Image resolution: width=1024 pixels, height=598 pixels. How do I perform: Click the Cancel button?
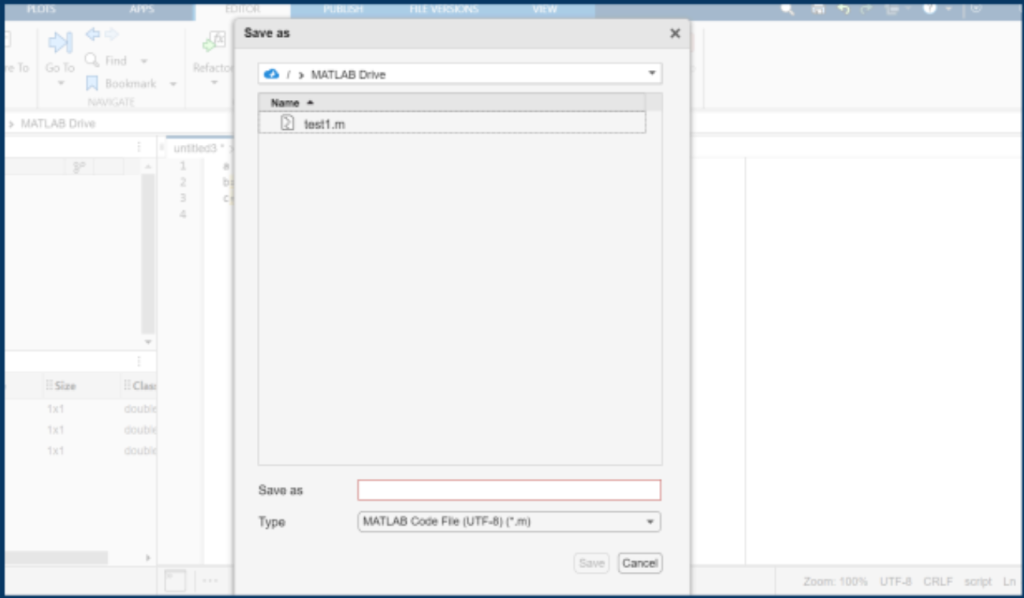click(640, 563)
